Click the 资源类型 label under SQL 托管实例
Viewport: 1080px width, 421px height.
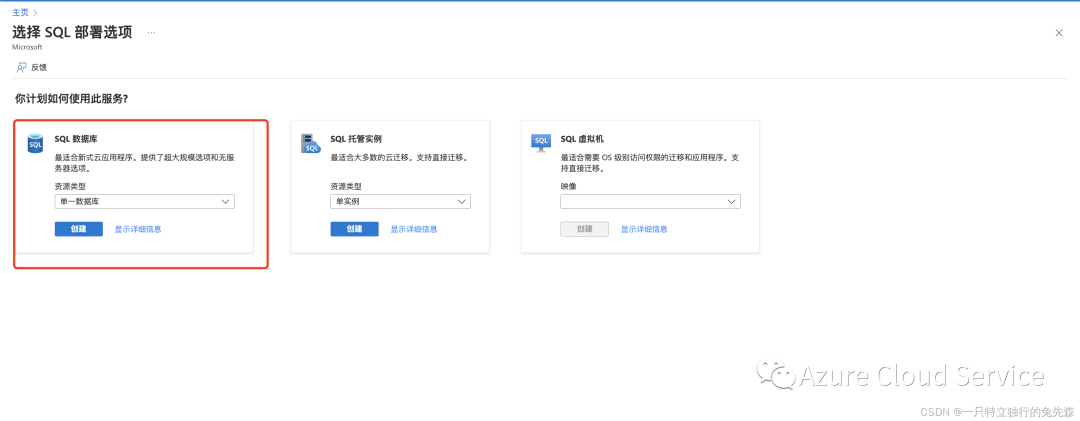346,186
